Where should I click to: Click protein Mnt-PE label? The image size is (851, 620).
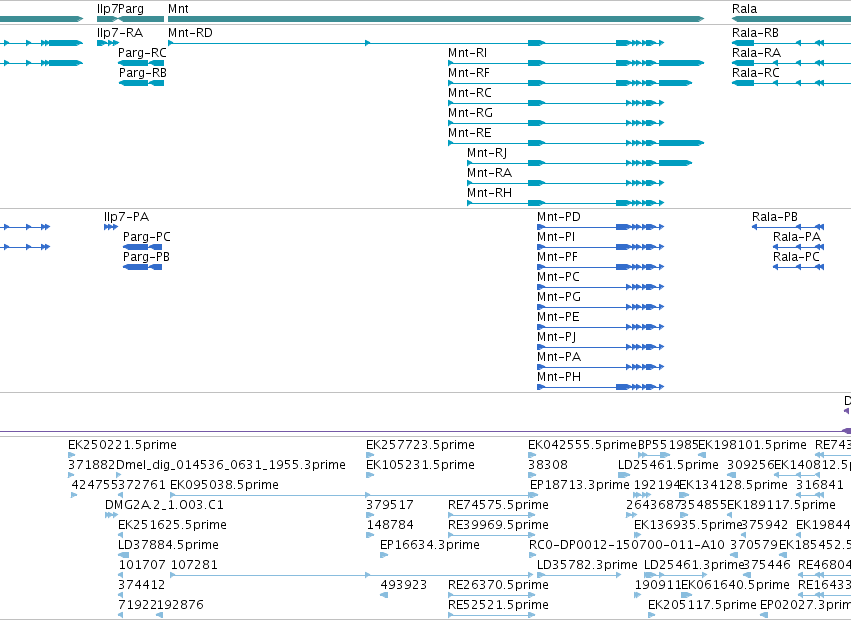coord(558,317)
